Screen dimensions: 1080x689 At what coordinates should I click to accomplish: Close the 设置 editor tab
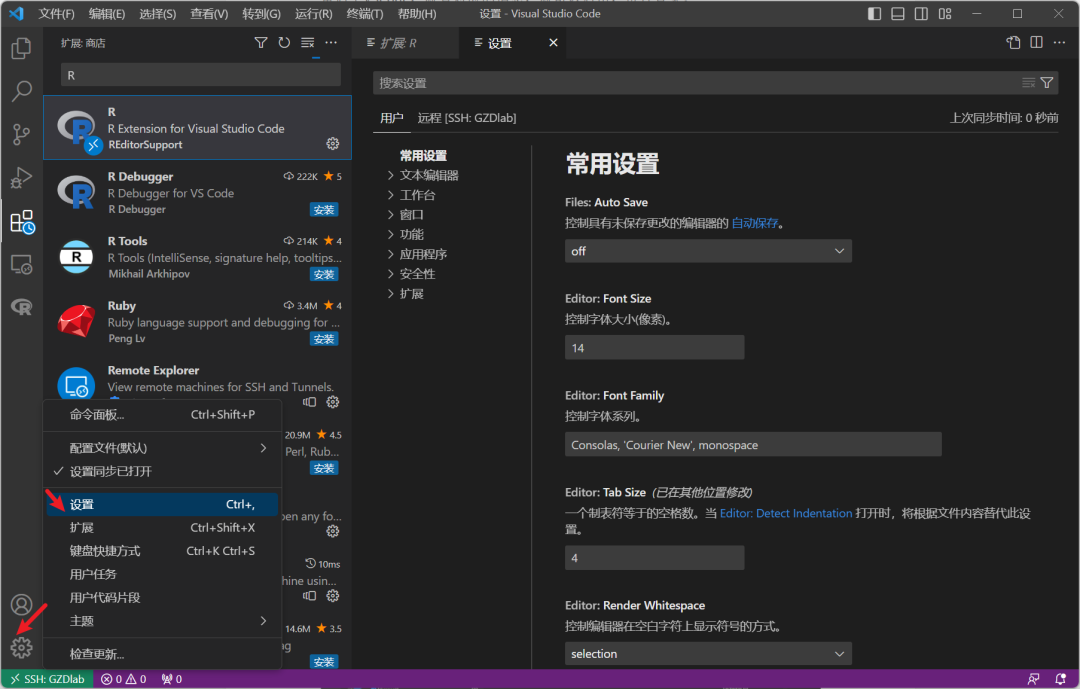point(553,43)
